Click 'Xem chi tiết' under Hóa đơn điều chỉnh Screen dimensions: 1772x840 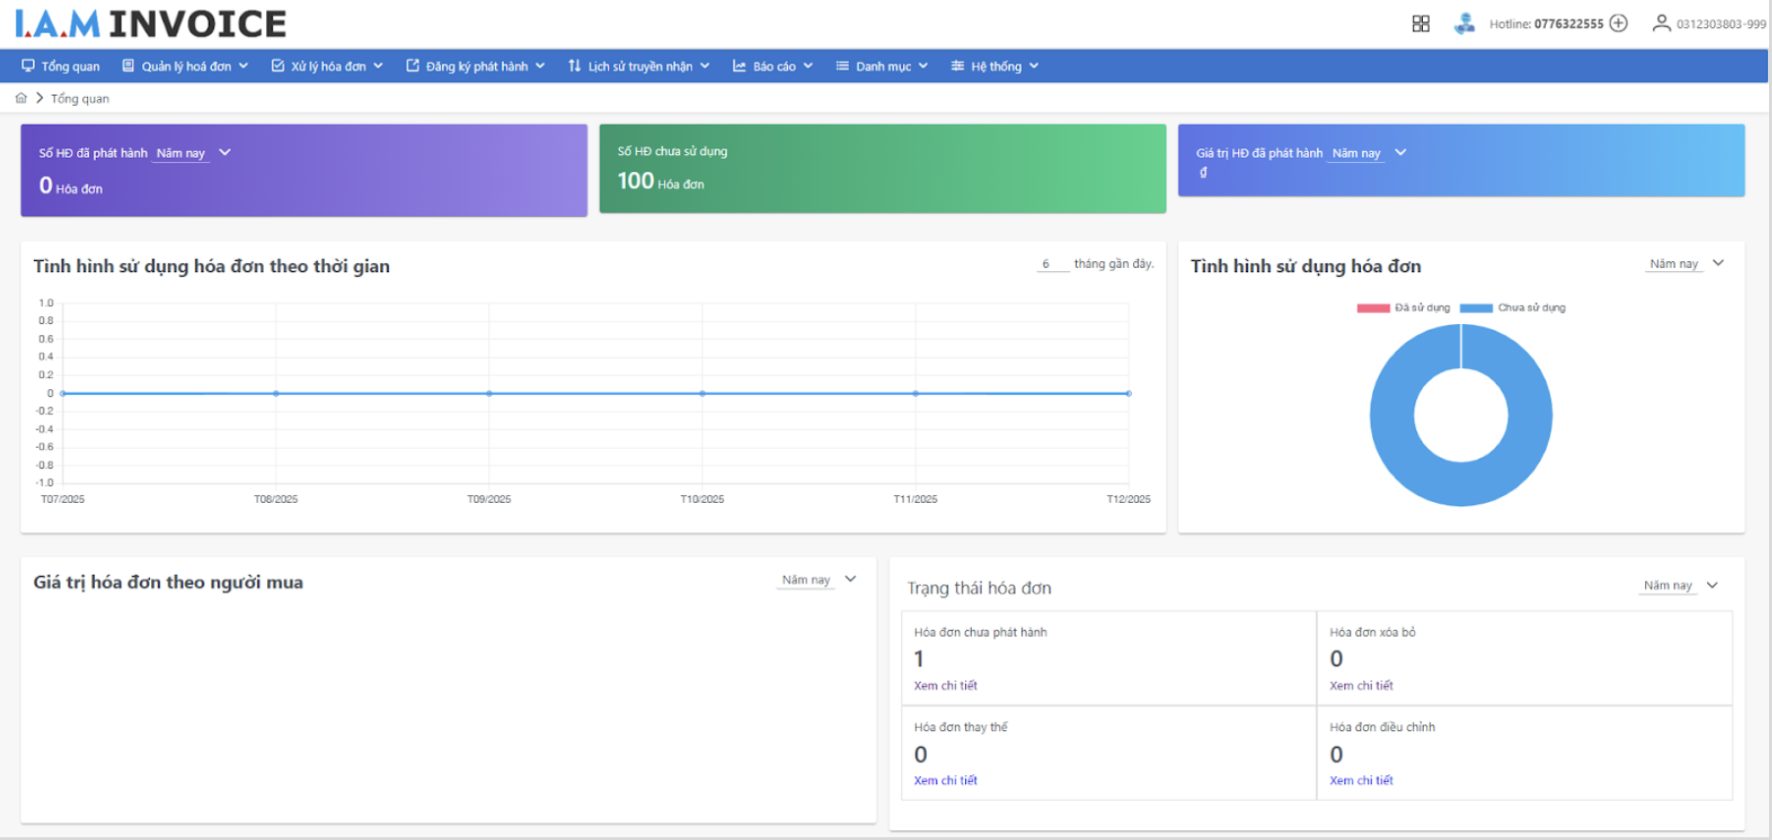[x=1361, y=781]
